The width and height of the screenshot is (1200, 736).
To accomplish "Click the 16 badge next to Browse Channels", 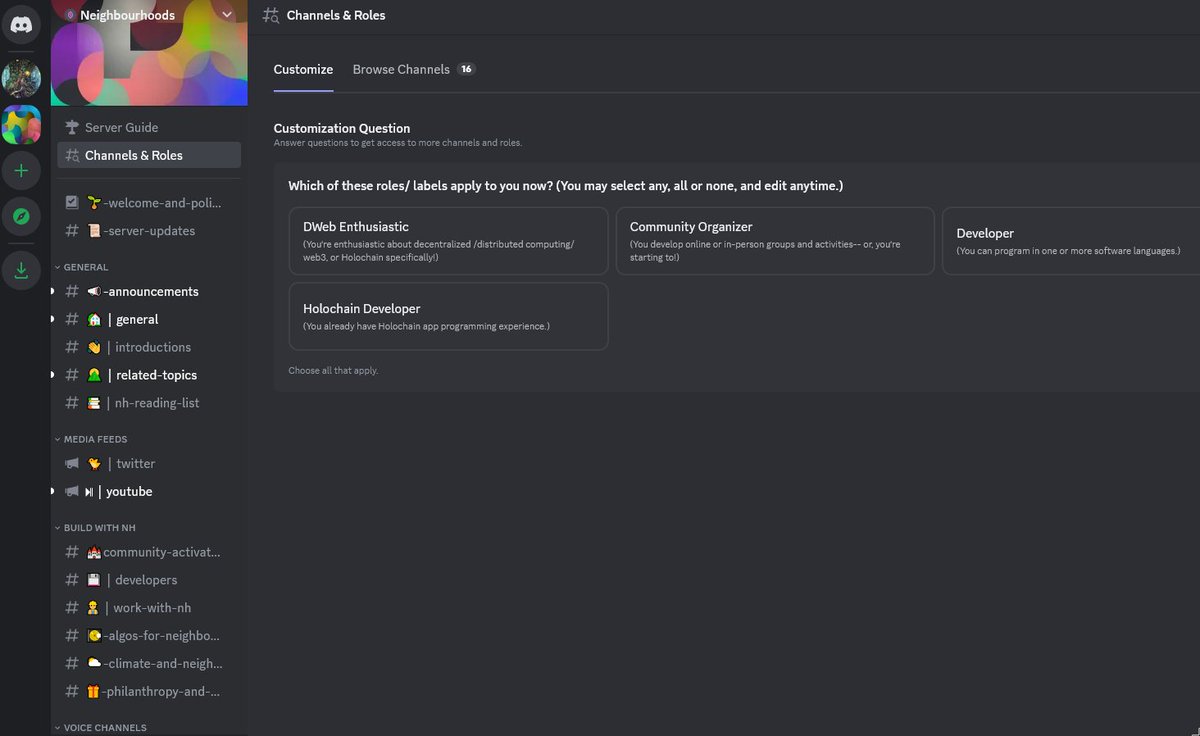I will pyautogui.click(x=466, y=70).
